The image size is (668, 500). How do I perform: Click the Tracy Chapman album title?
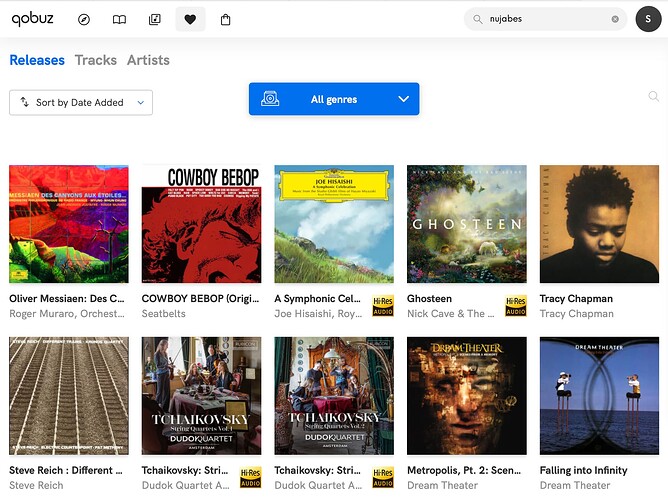(x=576, y=299)
